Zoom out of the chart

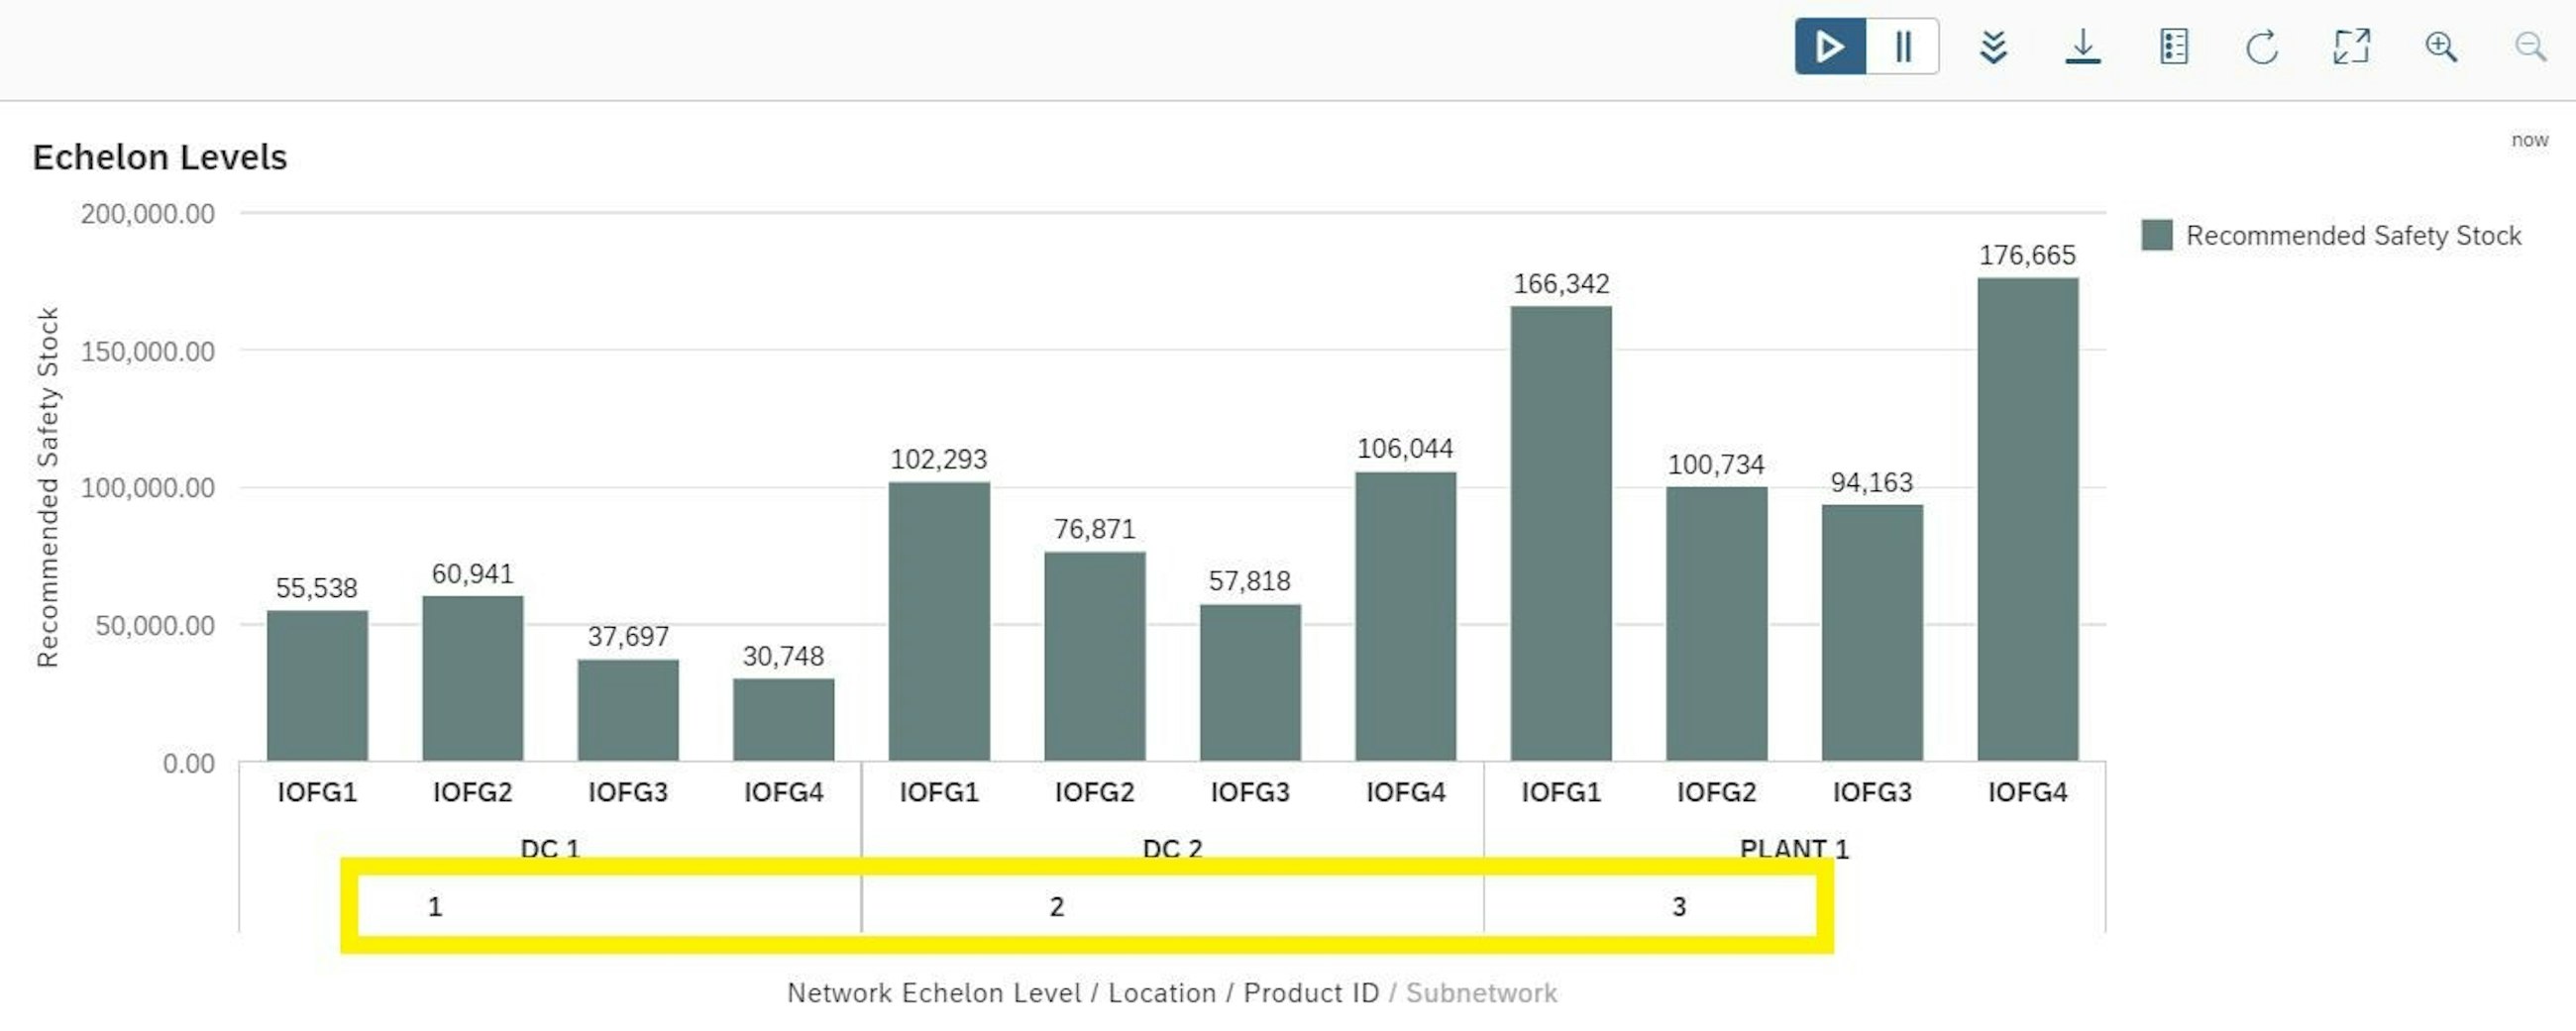[x=2530, y=46]
